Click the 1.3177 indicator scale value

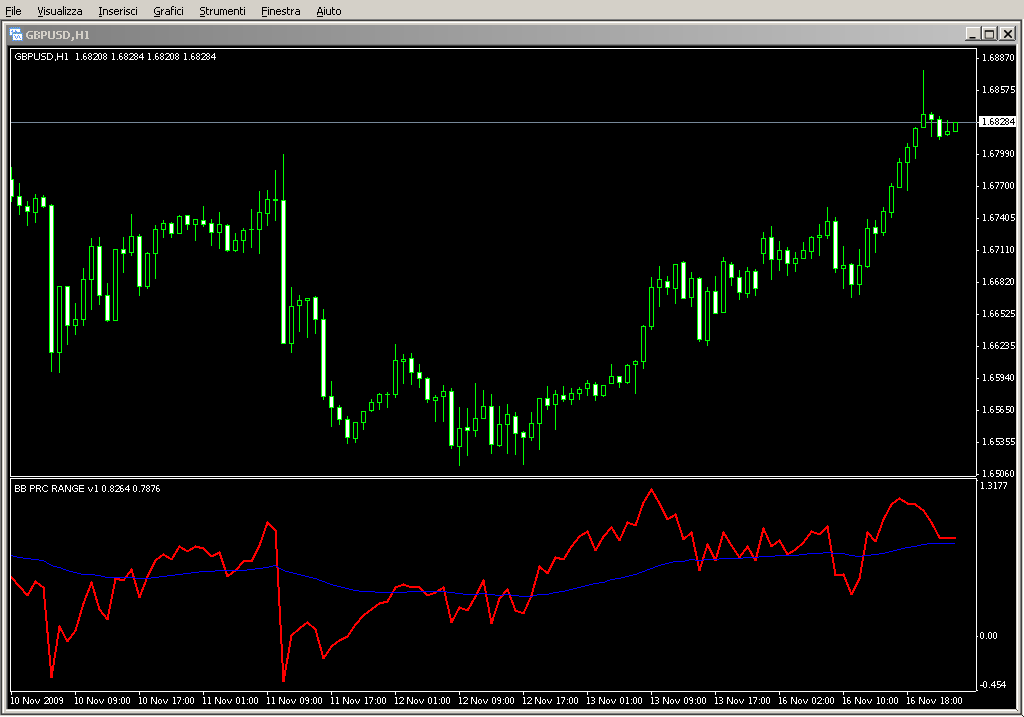click(994, 485)
